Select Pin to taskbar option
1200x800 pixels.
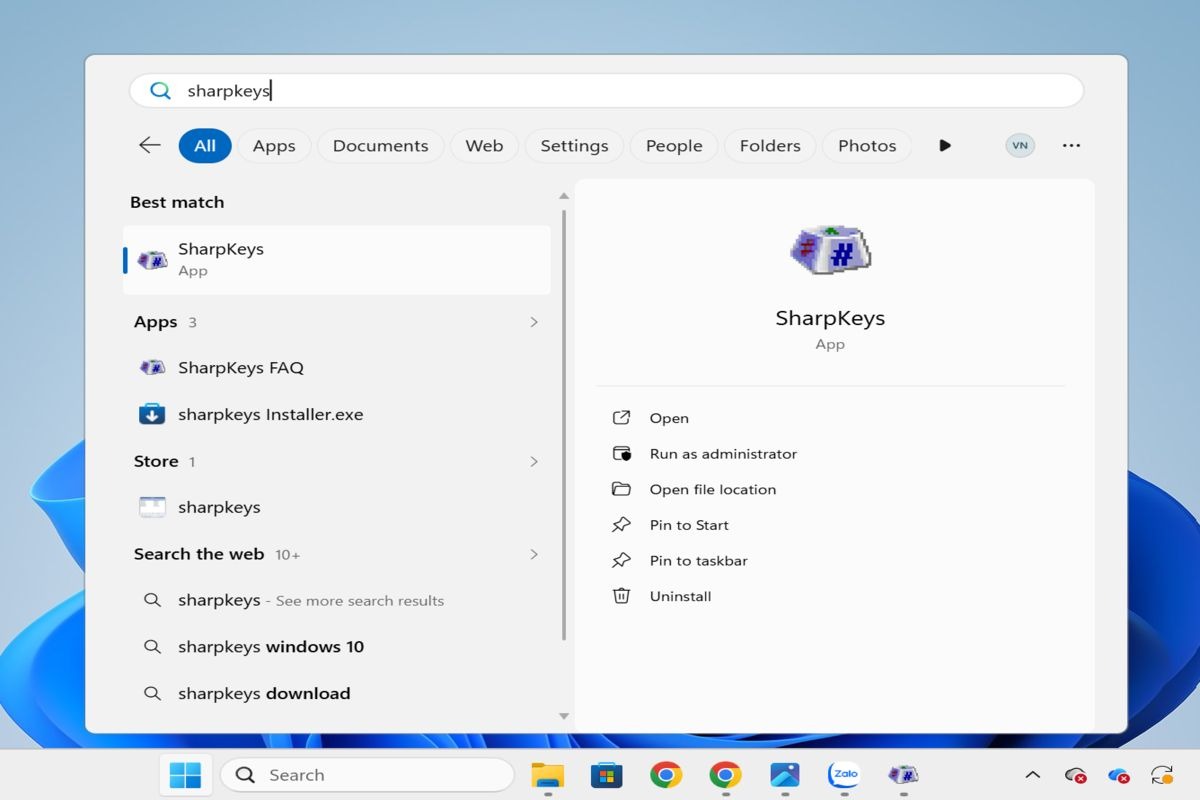[698, 561]
